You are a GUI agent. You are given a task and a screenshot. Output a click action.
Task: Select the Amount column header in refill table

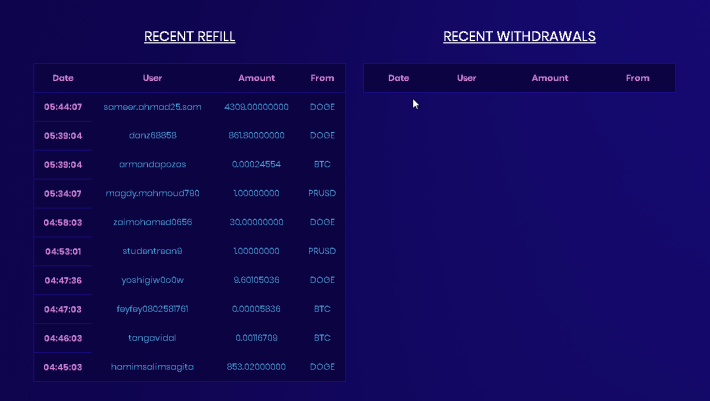click(256, 78)
